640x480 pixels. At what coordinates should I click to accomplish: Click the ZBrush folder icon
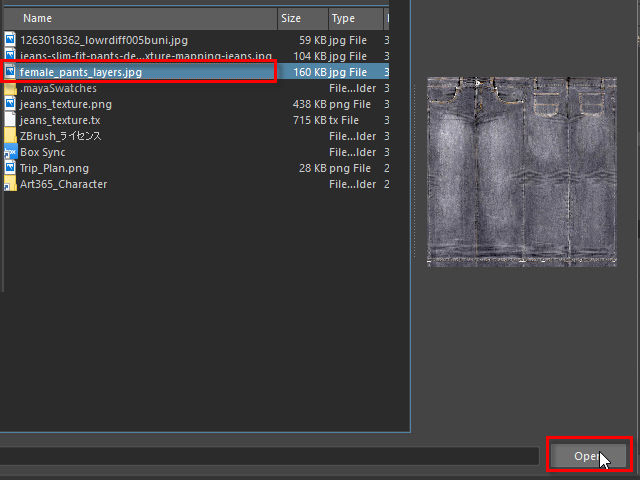pyautogui.click(x=10, y=136)
